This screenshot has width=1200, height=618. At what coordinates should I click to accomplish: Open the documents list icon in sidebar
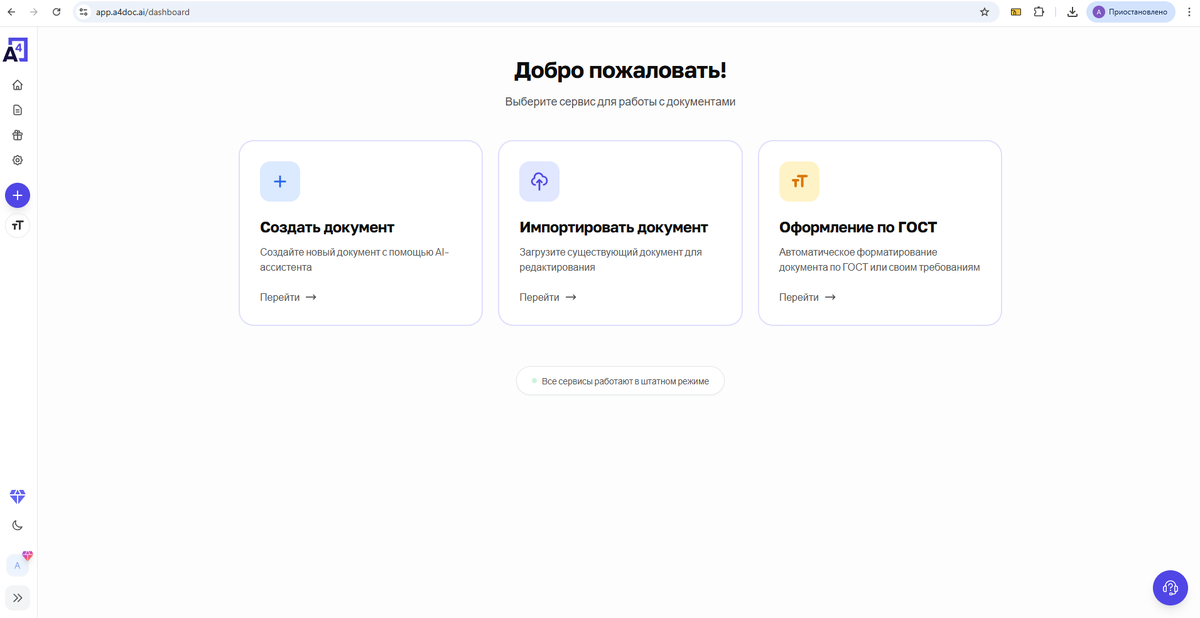[17, 110]
